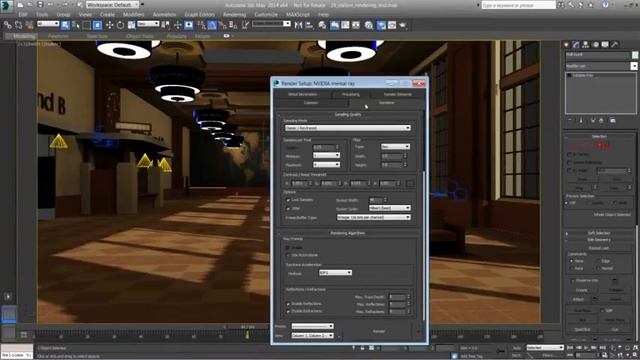640x360 pixels.
Task: Toggle Angle Snap in main toolbar
Action: click(x=212, y=25)
